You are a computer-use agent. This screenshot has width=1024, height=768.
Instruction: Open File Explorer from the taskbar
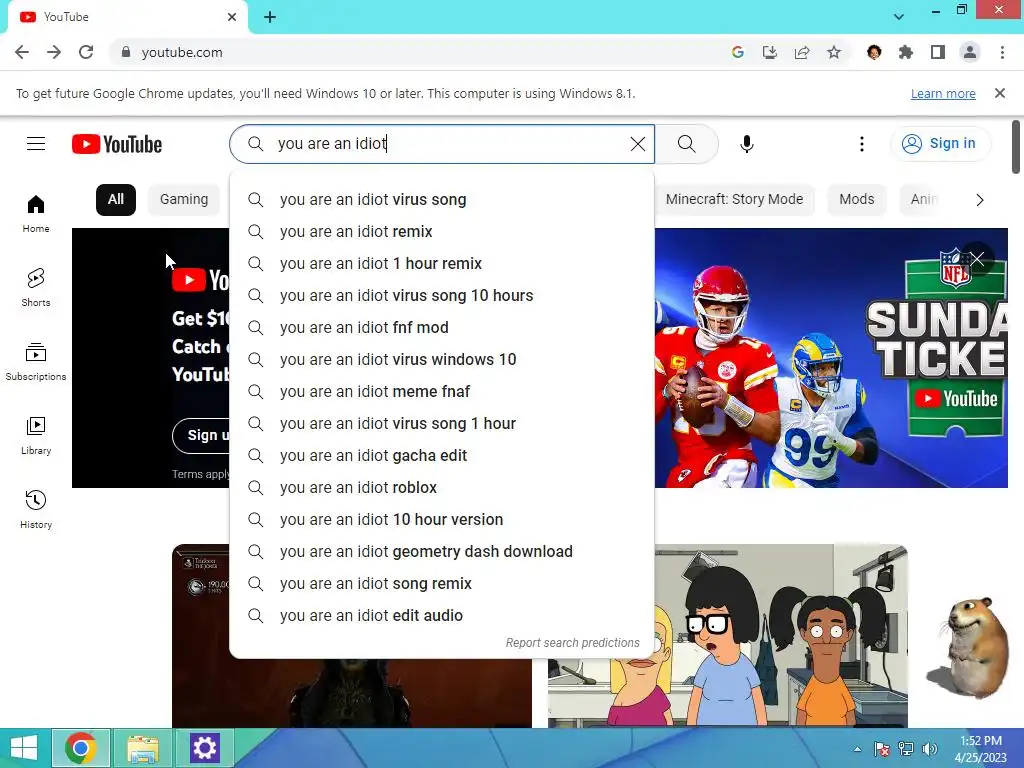[143, 748]
